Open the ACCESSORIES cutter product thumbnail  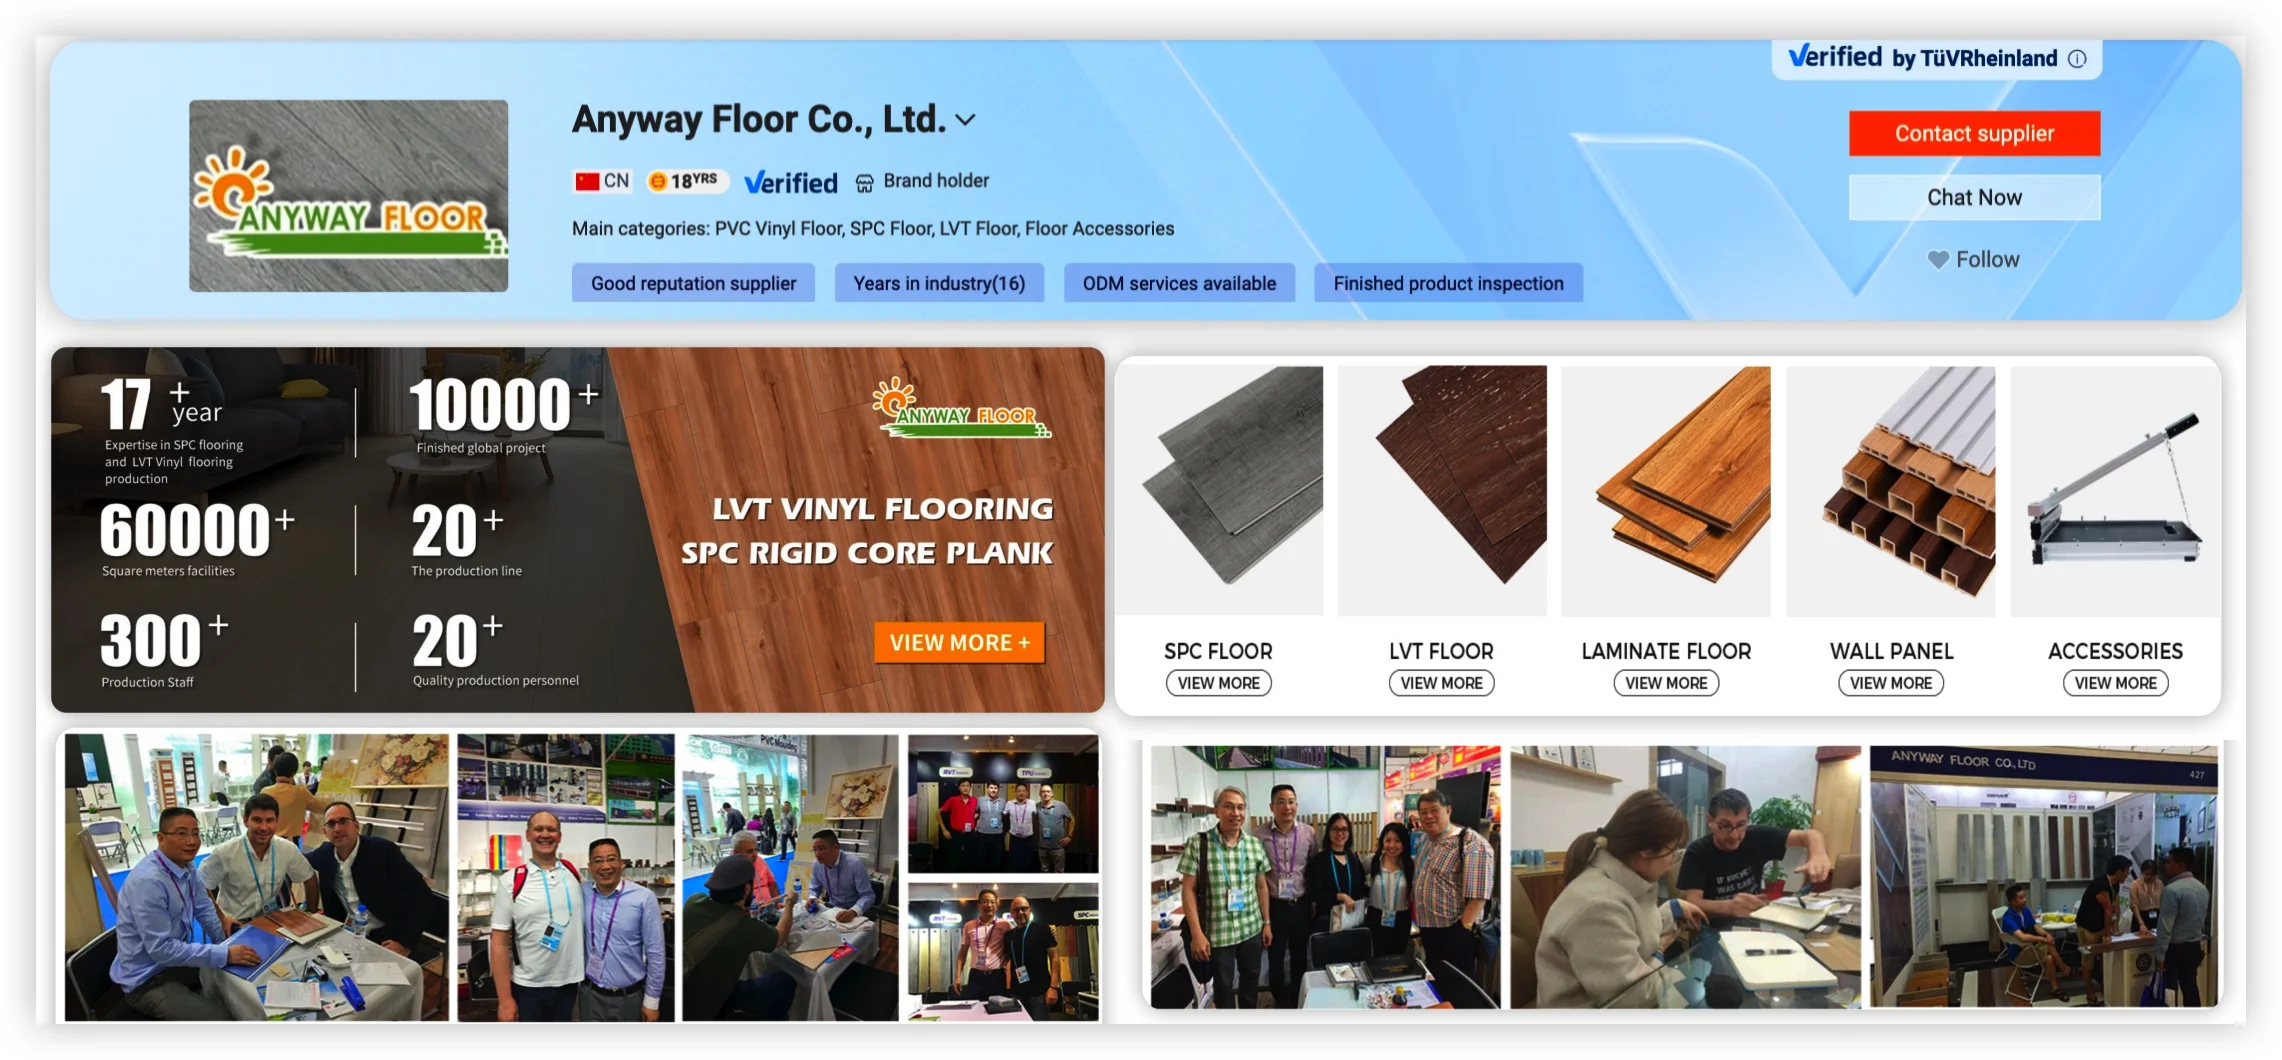[x=2115, y=491]
